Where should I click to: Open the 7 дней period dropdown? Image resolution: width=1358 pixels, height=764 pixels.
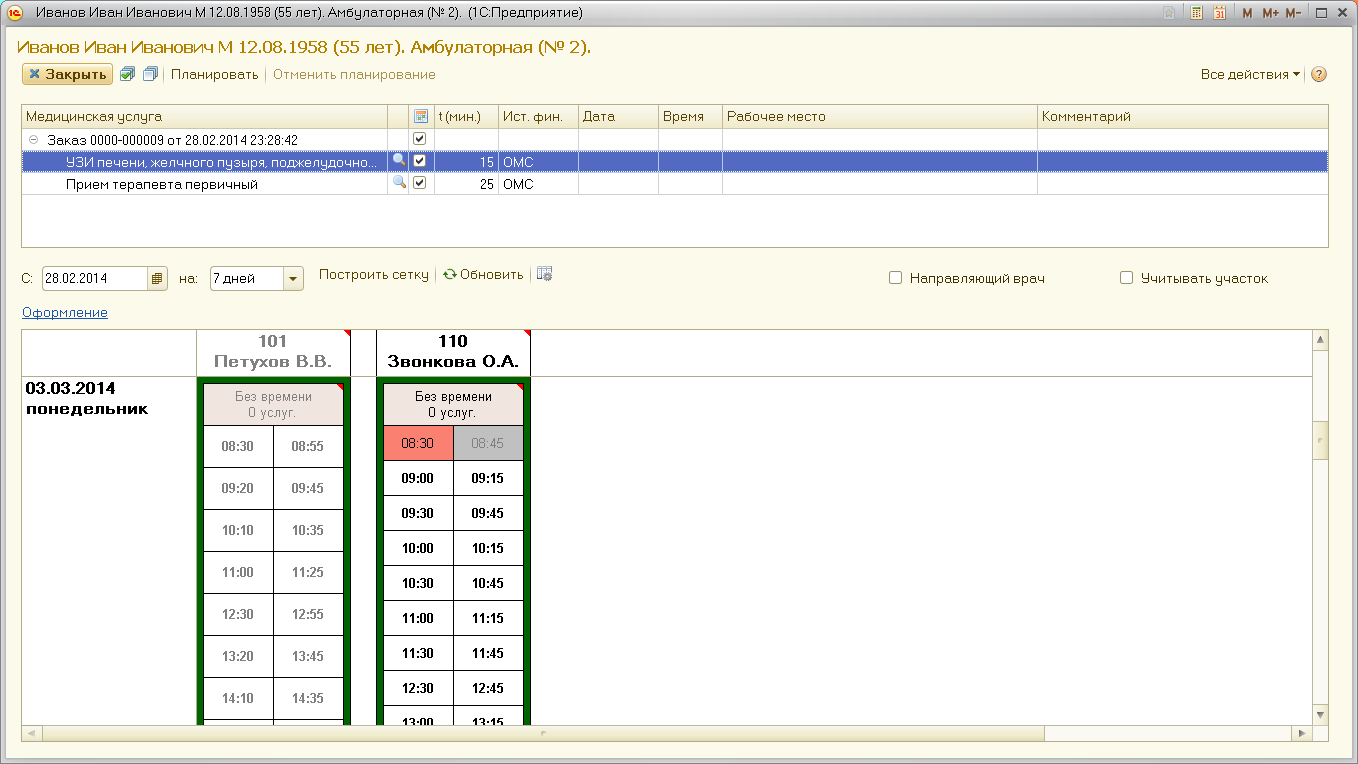click(x=293, y=279)
